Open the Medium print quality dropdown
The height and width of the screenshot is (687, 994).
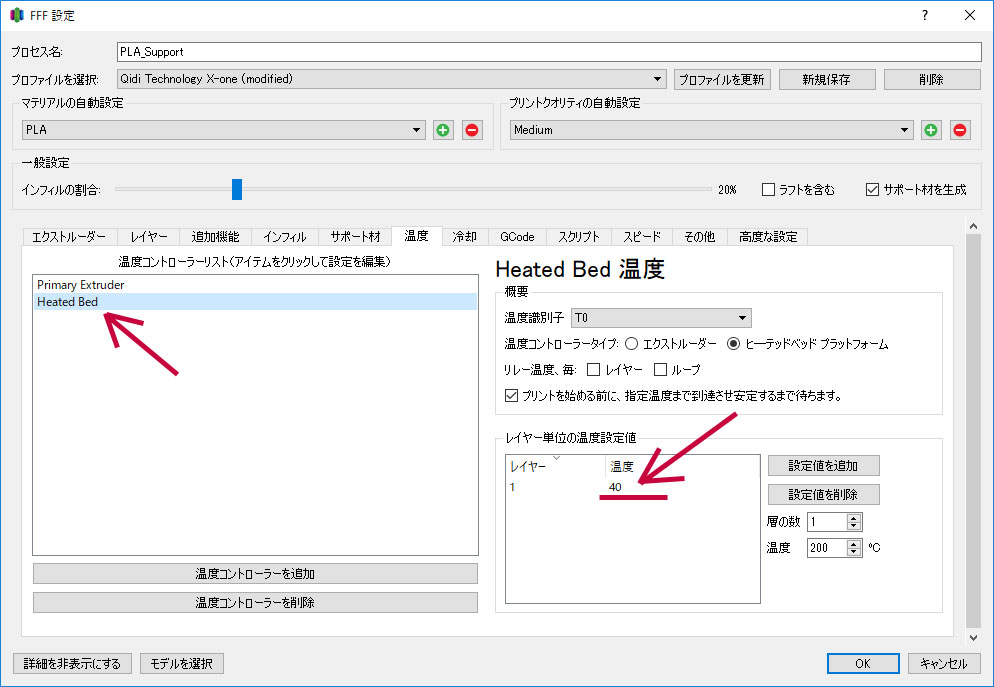click(x=710, y=130)
